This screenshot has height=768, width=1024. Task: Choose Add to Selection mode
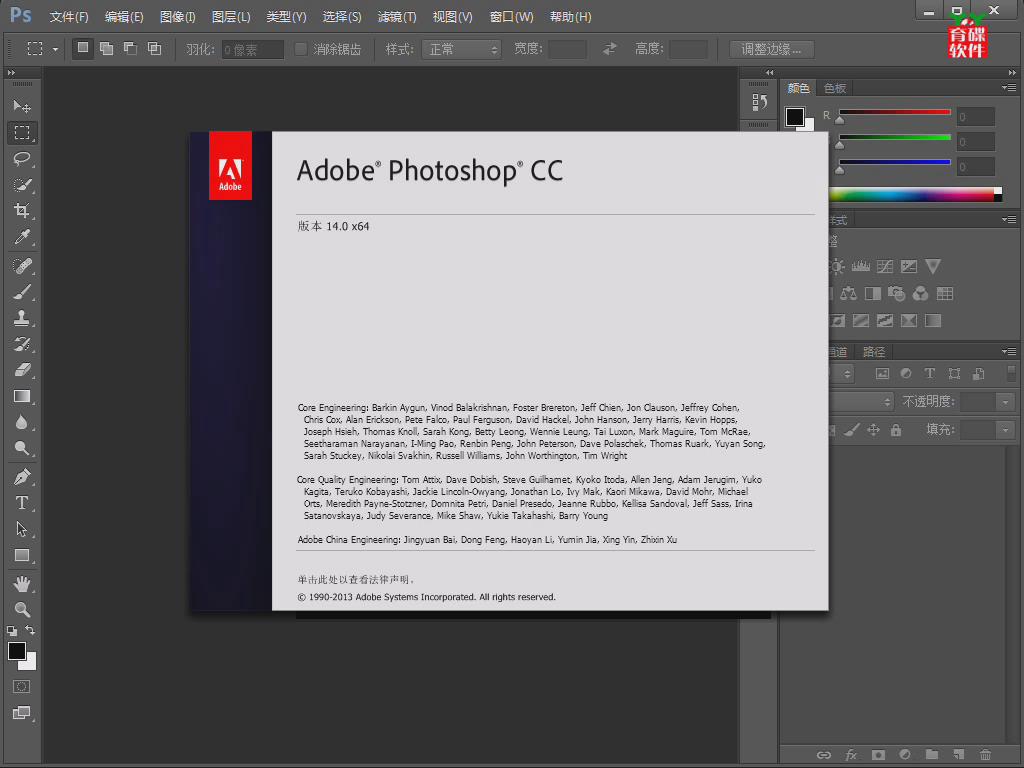[x=106, y=48]
